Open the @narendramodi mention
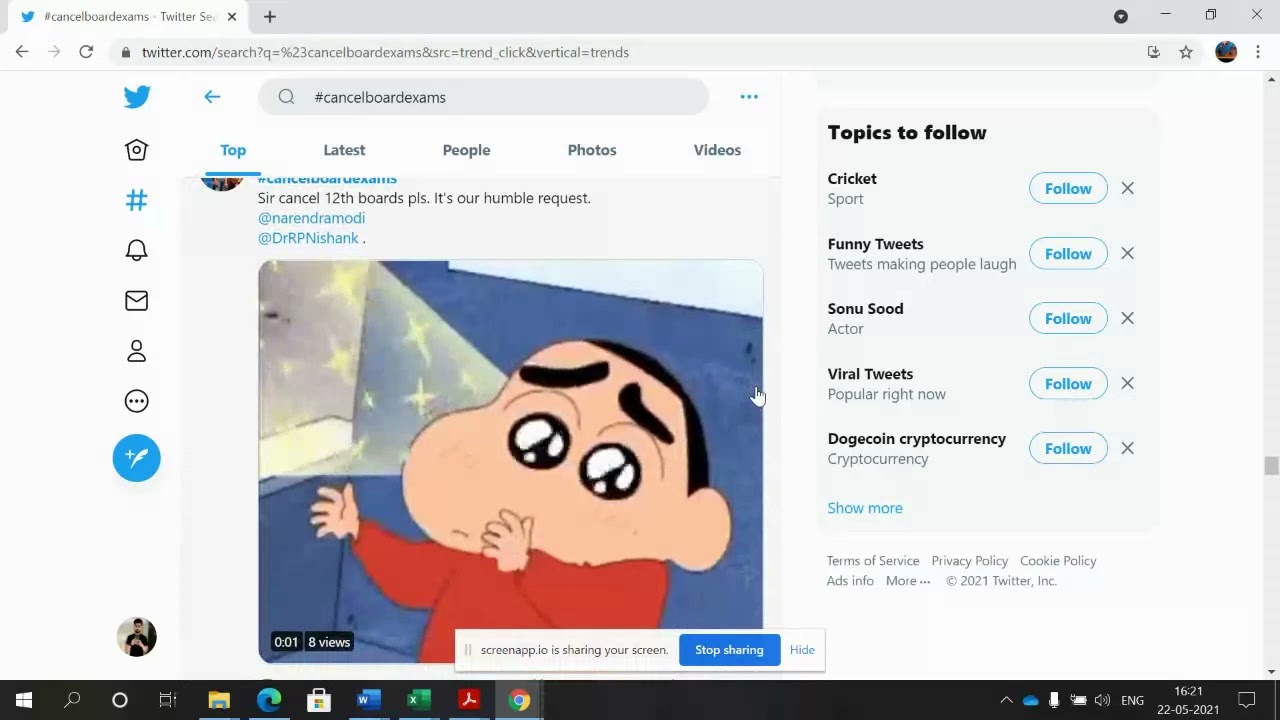This screenshot has width=1280, height=720. click(x=311, y=218)
